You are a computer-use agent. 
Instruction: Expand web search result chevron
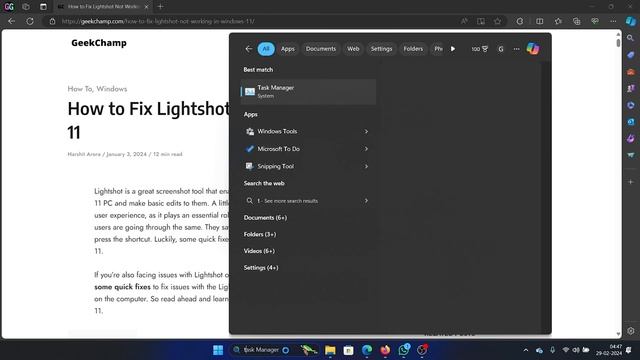366,201
